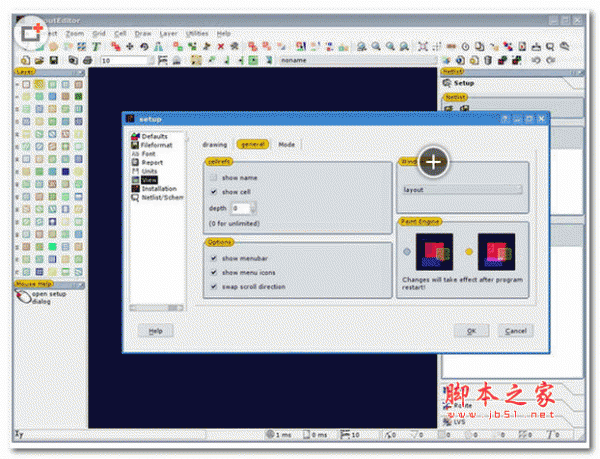Switch to the Mode tab
Viewport: 600px width, 459px height.
pyautogui.click(x=287, y=144)
